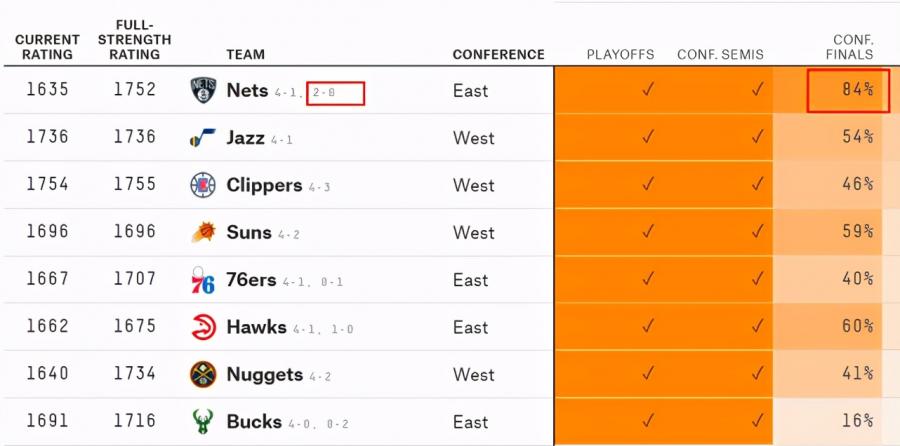Click the Utah Jazz logo icon
900x446 pixels.
tap(203, 138)
